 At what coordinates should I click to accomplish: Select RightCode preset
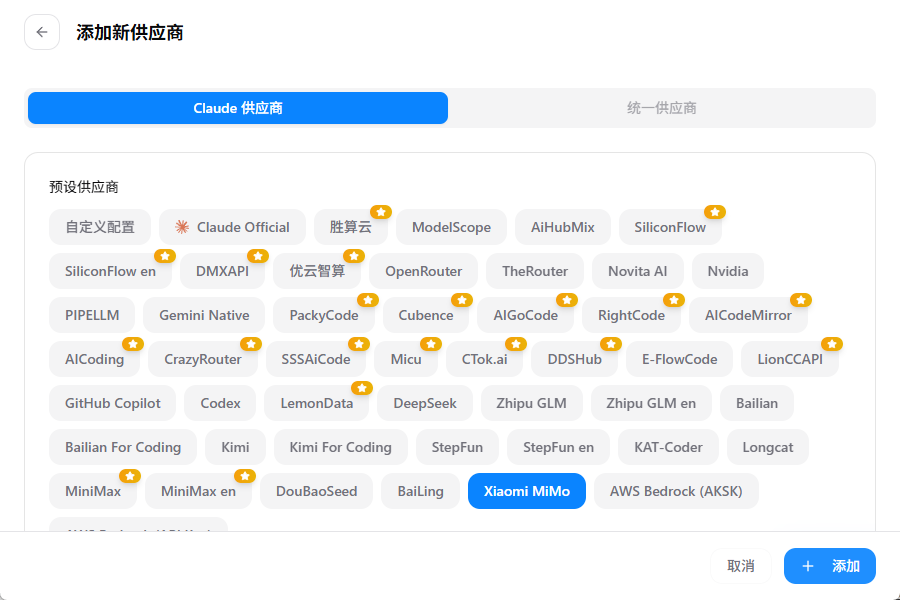tap(631, 315)
